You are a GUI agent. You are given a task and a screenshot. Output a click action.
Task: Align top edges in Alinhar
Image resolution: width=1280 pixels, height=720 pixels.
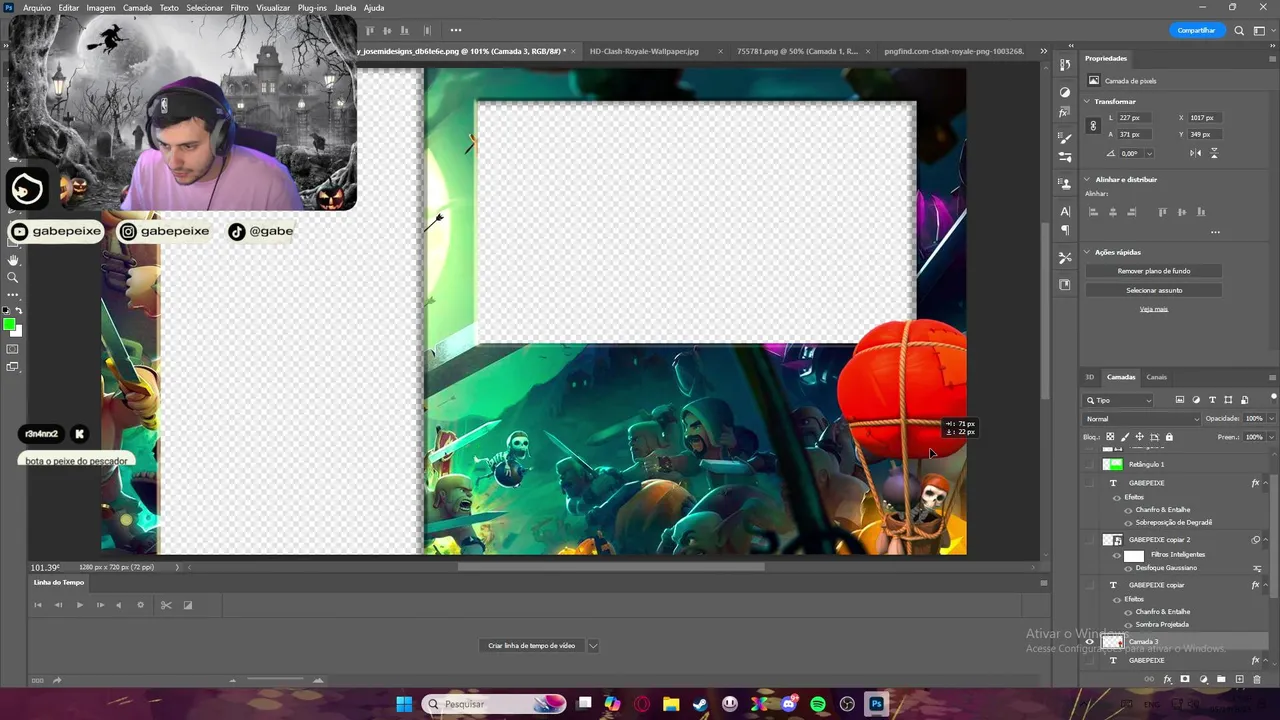1163,212
